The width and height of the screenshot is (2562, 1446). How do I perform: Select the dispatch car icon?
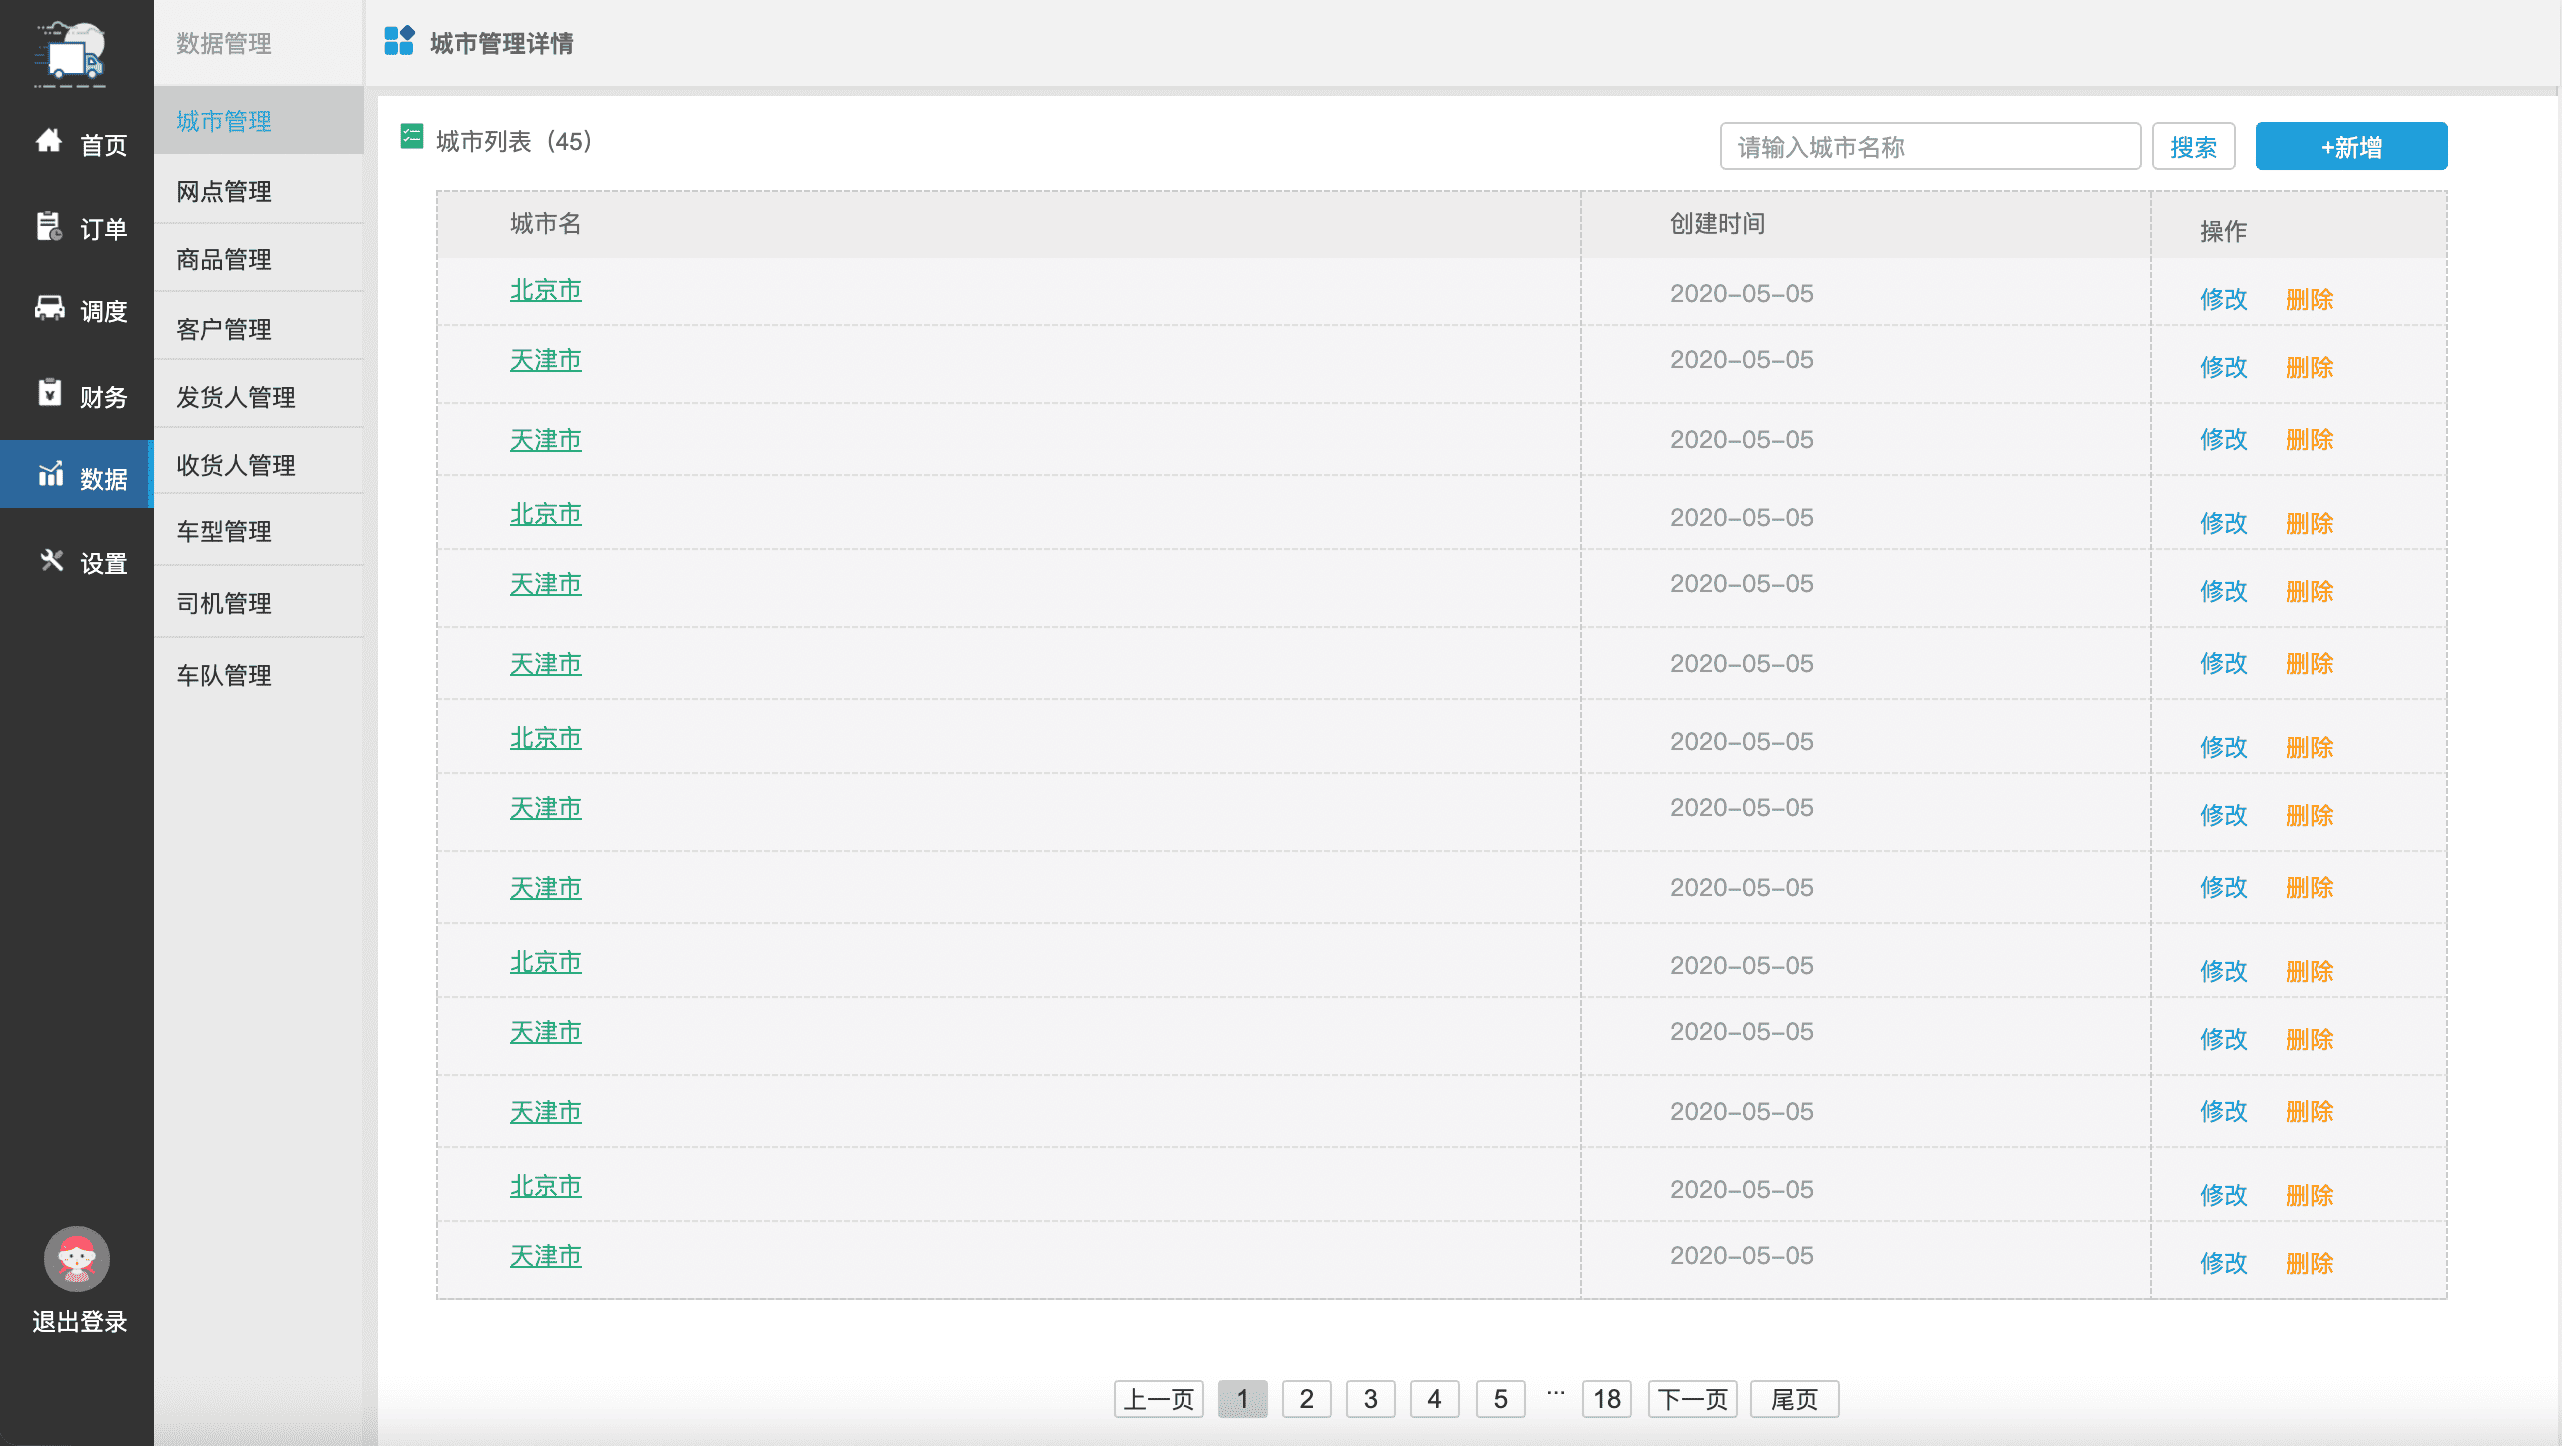tap(48, 307)
